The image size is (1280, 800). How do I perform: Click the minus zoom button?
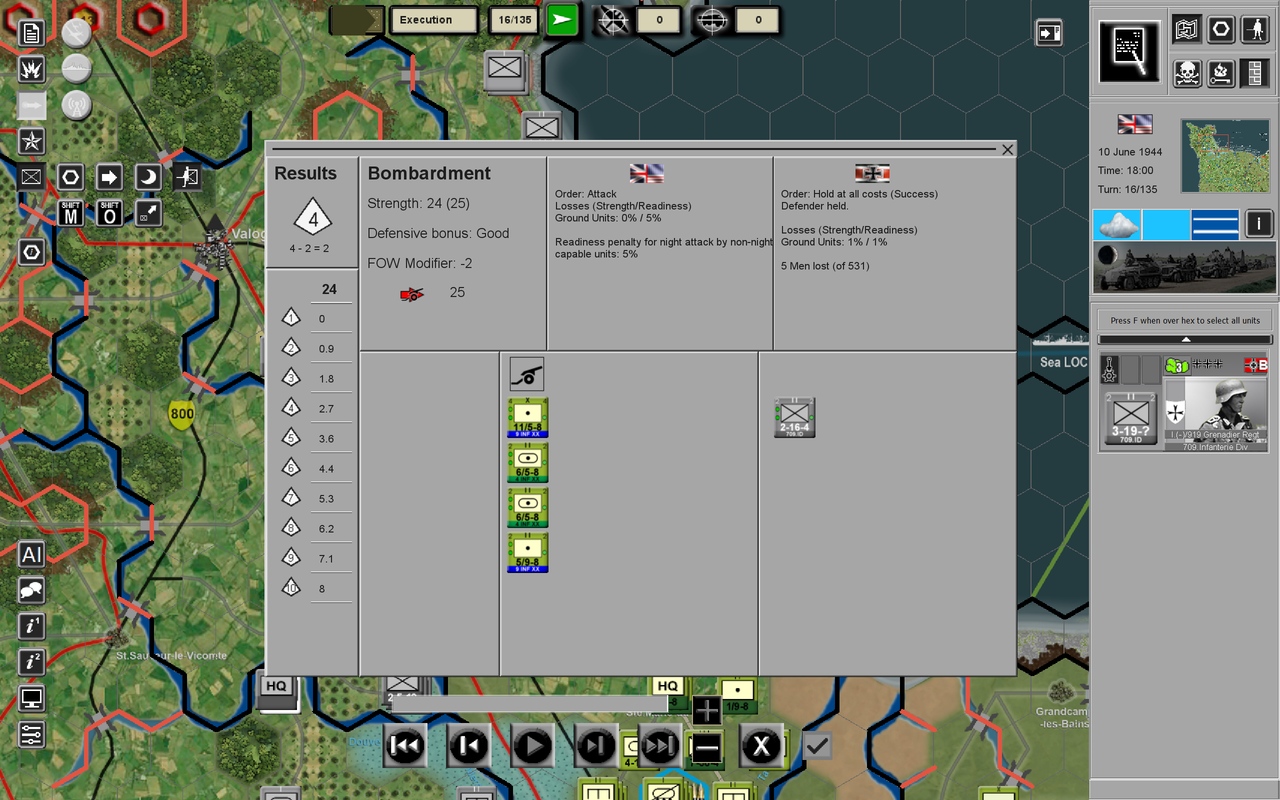[x=707, y=747]
